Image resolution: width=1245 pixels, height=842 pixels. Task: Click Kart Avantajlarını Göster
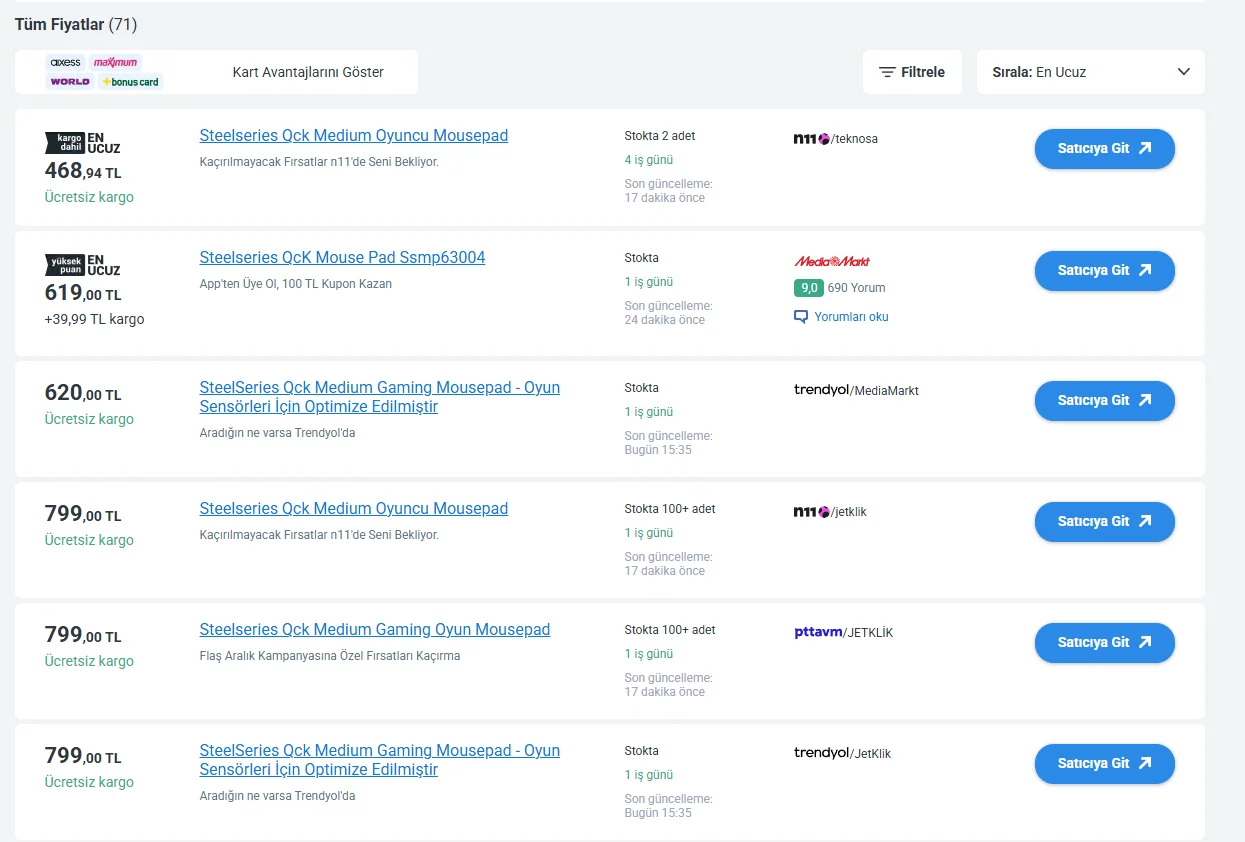tap(308, 72)
